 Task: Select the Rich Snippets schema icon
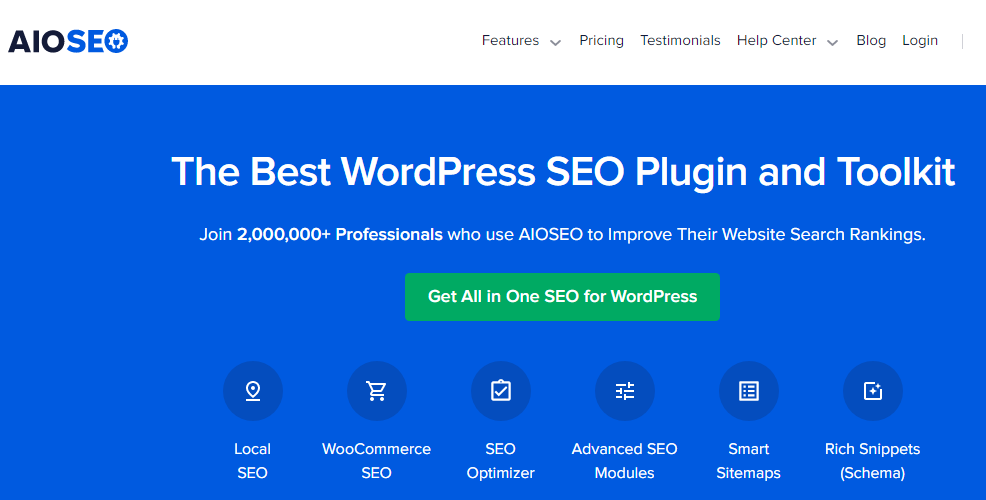pos(873,391)
